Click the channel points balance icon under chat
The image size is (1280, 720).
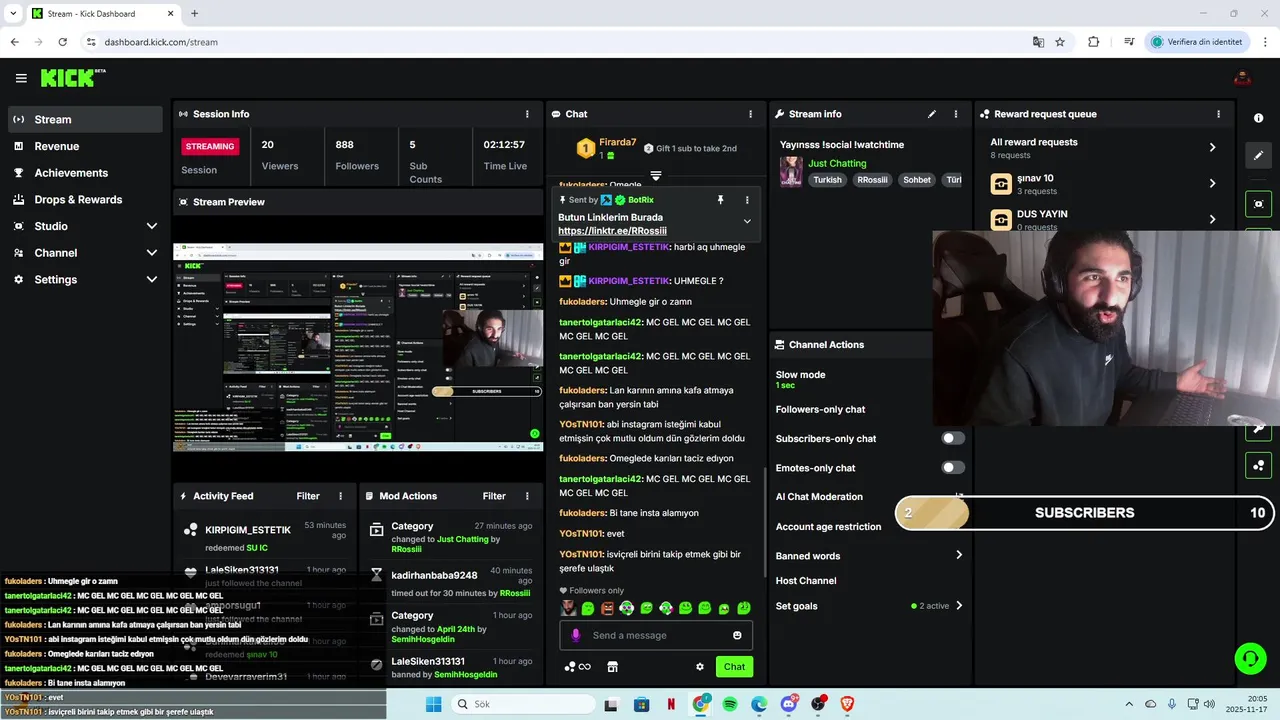pos(577,667)
